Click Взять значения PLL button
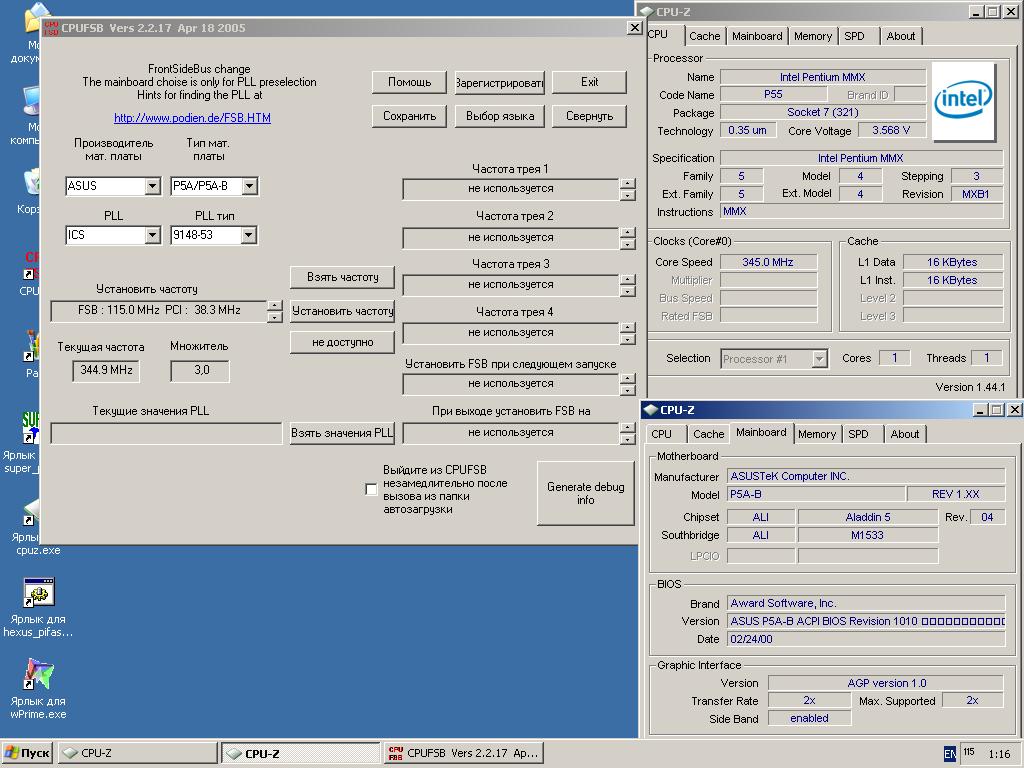The image size is (1024, 768). pyautogui.click(x=343, y=433)
